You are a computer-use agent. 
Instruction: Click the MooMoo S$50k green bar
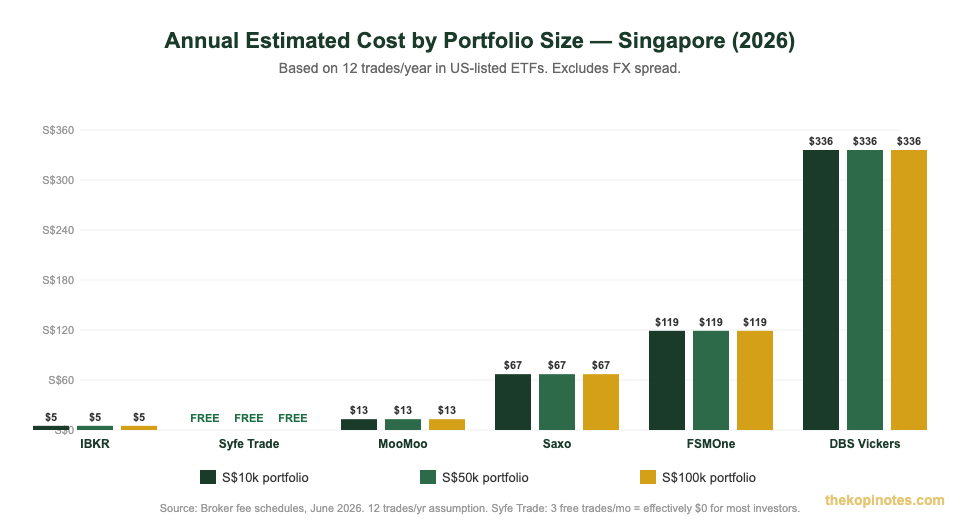coord(403,424)
